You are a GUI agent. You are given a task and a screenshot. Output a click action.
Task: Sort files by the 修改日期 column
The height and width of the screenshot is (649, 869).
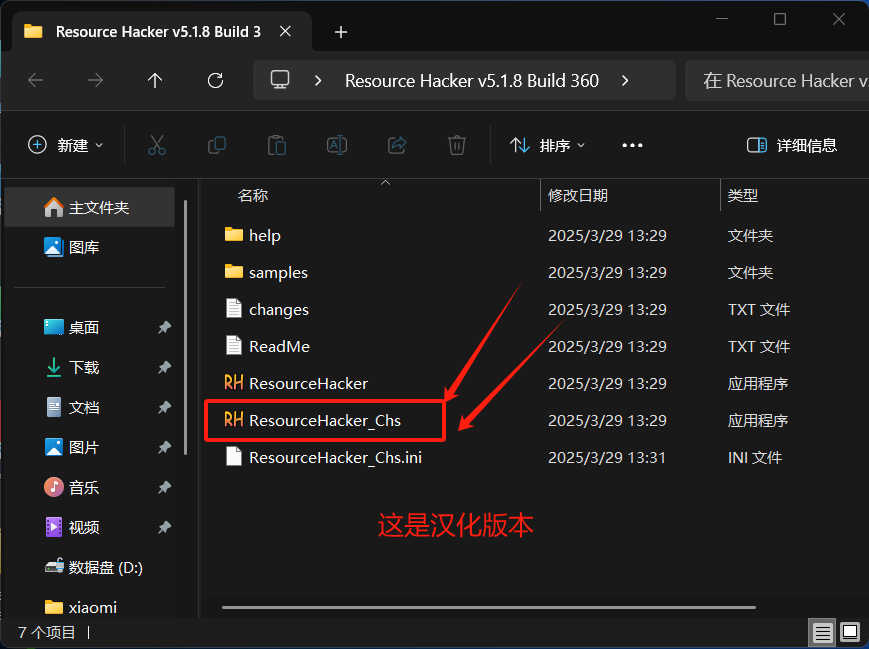pyautogui.click(x=577, y=196)
